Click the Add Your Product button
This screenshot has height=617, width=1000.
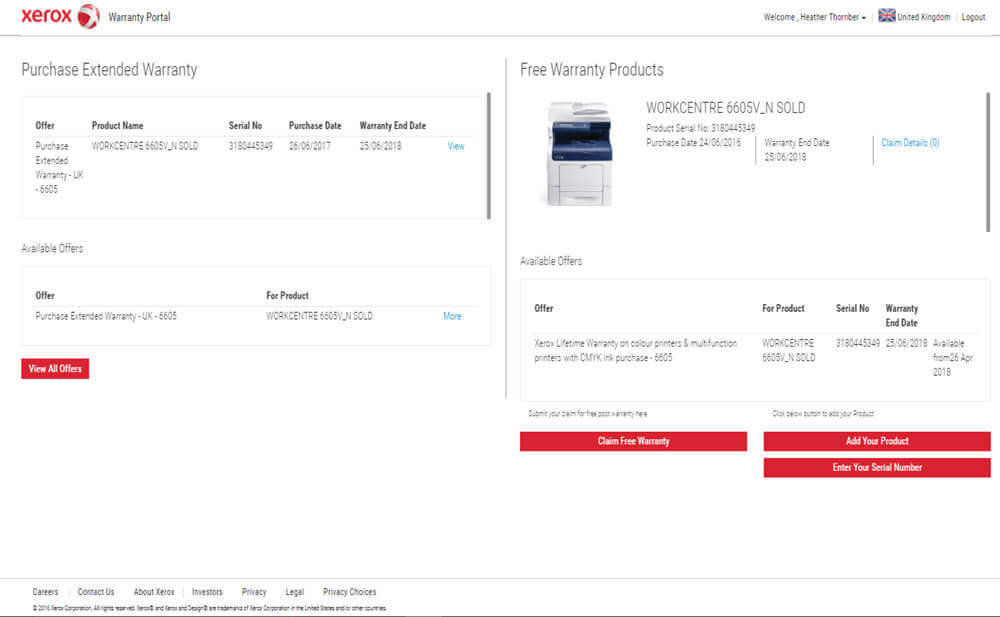(877, 441)
